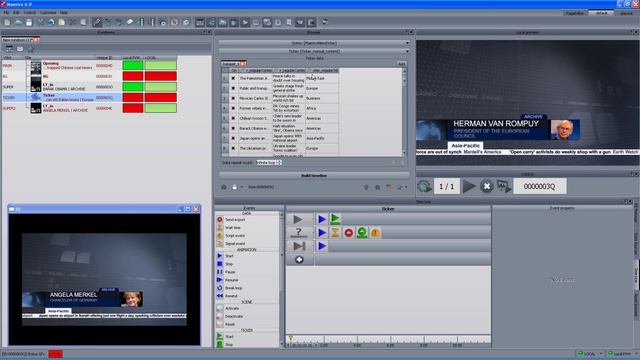Screen dimensions: 640x360
Task: Click the Add button above ticker data table
Action: tap(401, 64)
